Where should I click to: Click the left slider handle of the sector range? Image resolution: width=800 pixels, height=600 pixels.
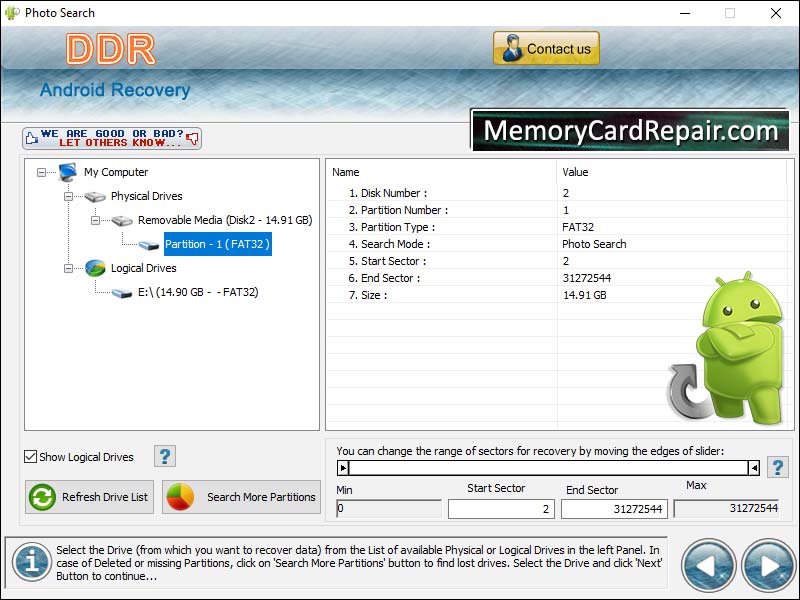(x=343, y=467)
